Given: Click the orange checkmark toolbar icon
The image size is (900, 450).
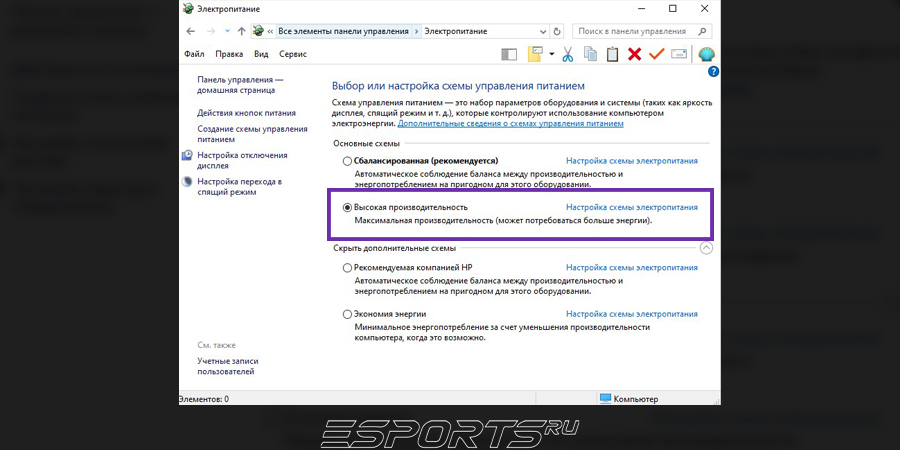Looking at the screenshot, I should pyautogui.click(x=656, y=54).
